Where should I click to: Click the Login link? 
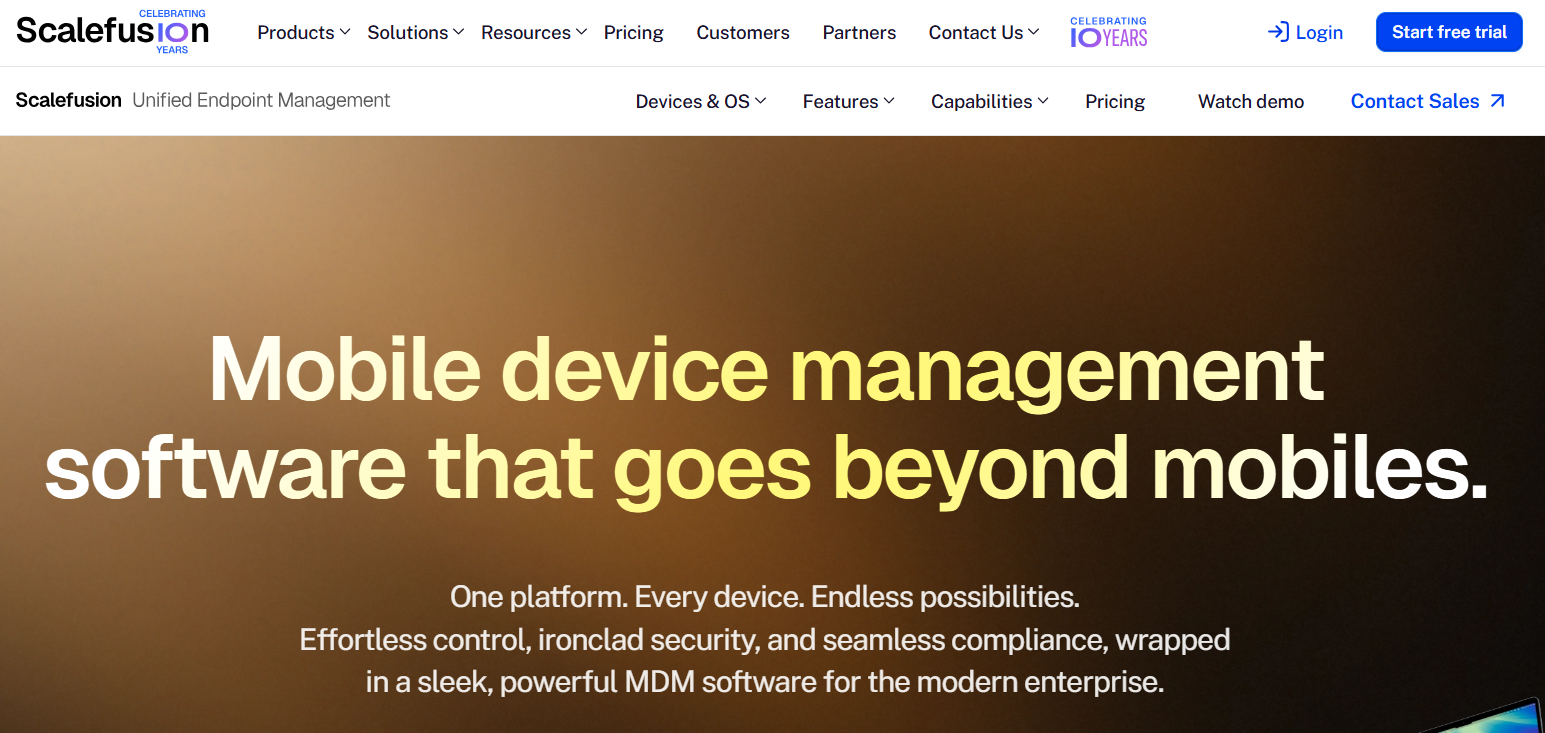point(1305,32)
